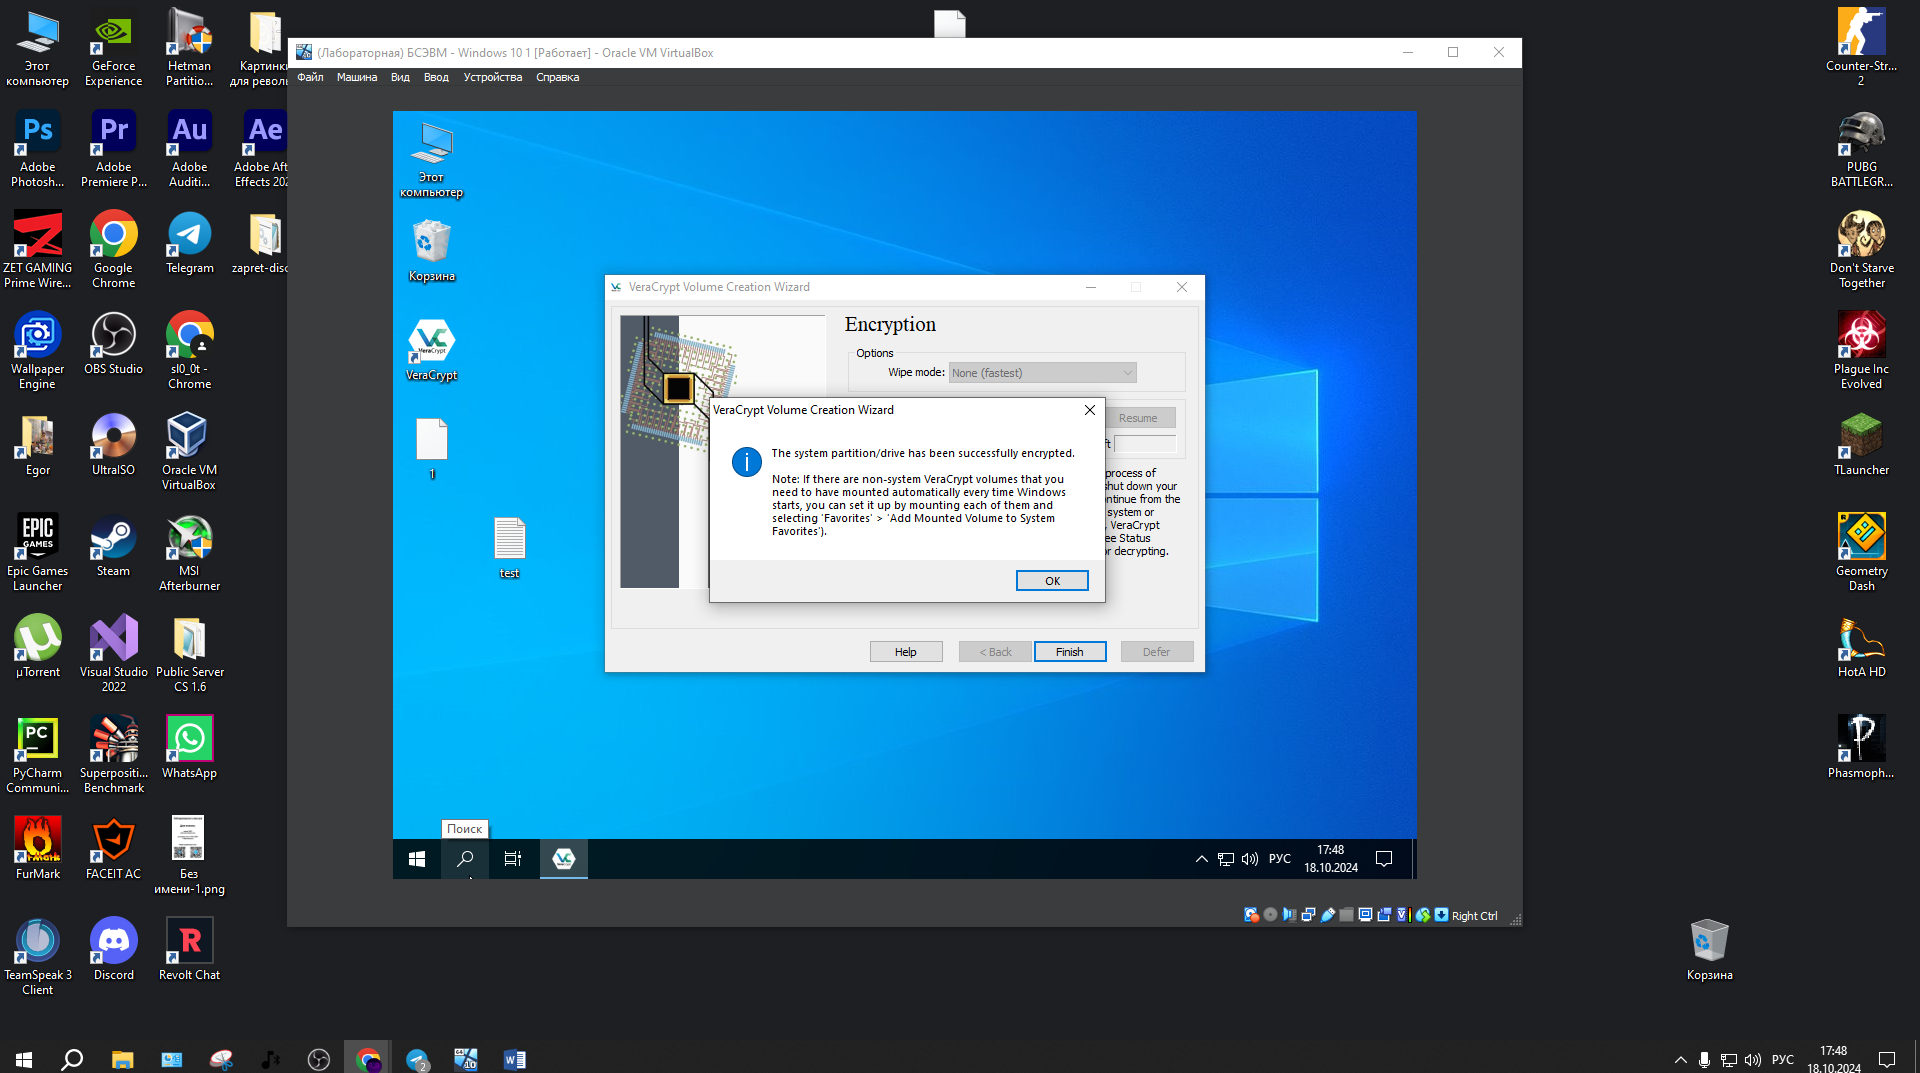The height and width of the screenshot is (1073, 1920).
Task: Click Word icon in host taskbar
Action: [515, 1060]
